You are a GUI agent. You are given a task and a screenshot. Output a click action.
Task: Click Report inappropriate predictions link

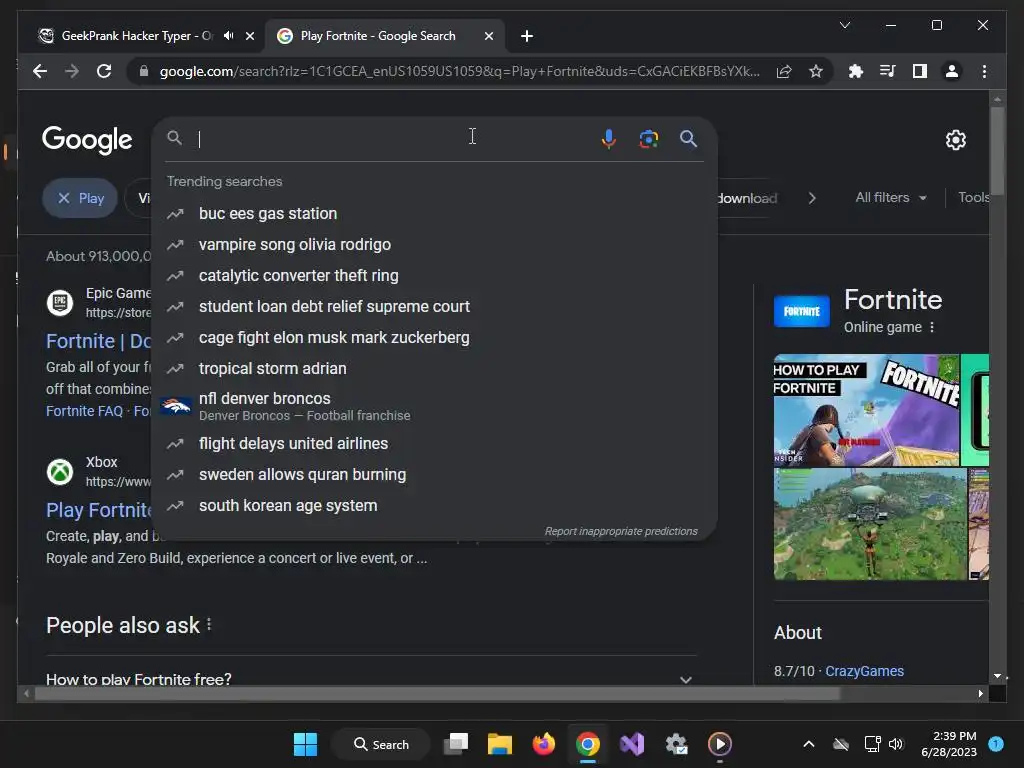(621, 531)
